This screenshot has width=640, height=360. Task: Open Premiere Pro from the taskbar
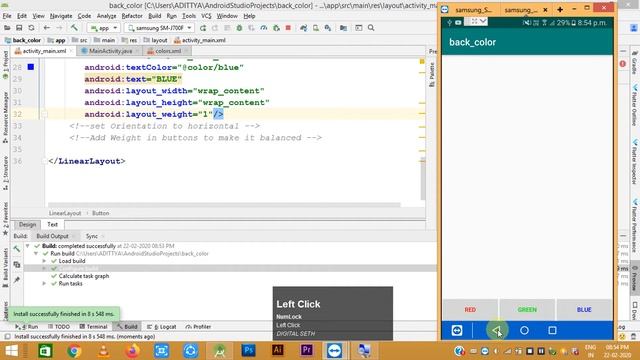(307, 350)
